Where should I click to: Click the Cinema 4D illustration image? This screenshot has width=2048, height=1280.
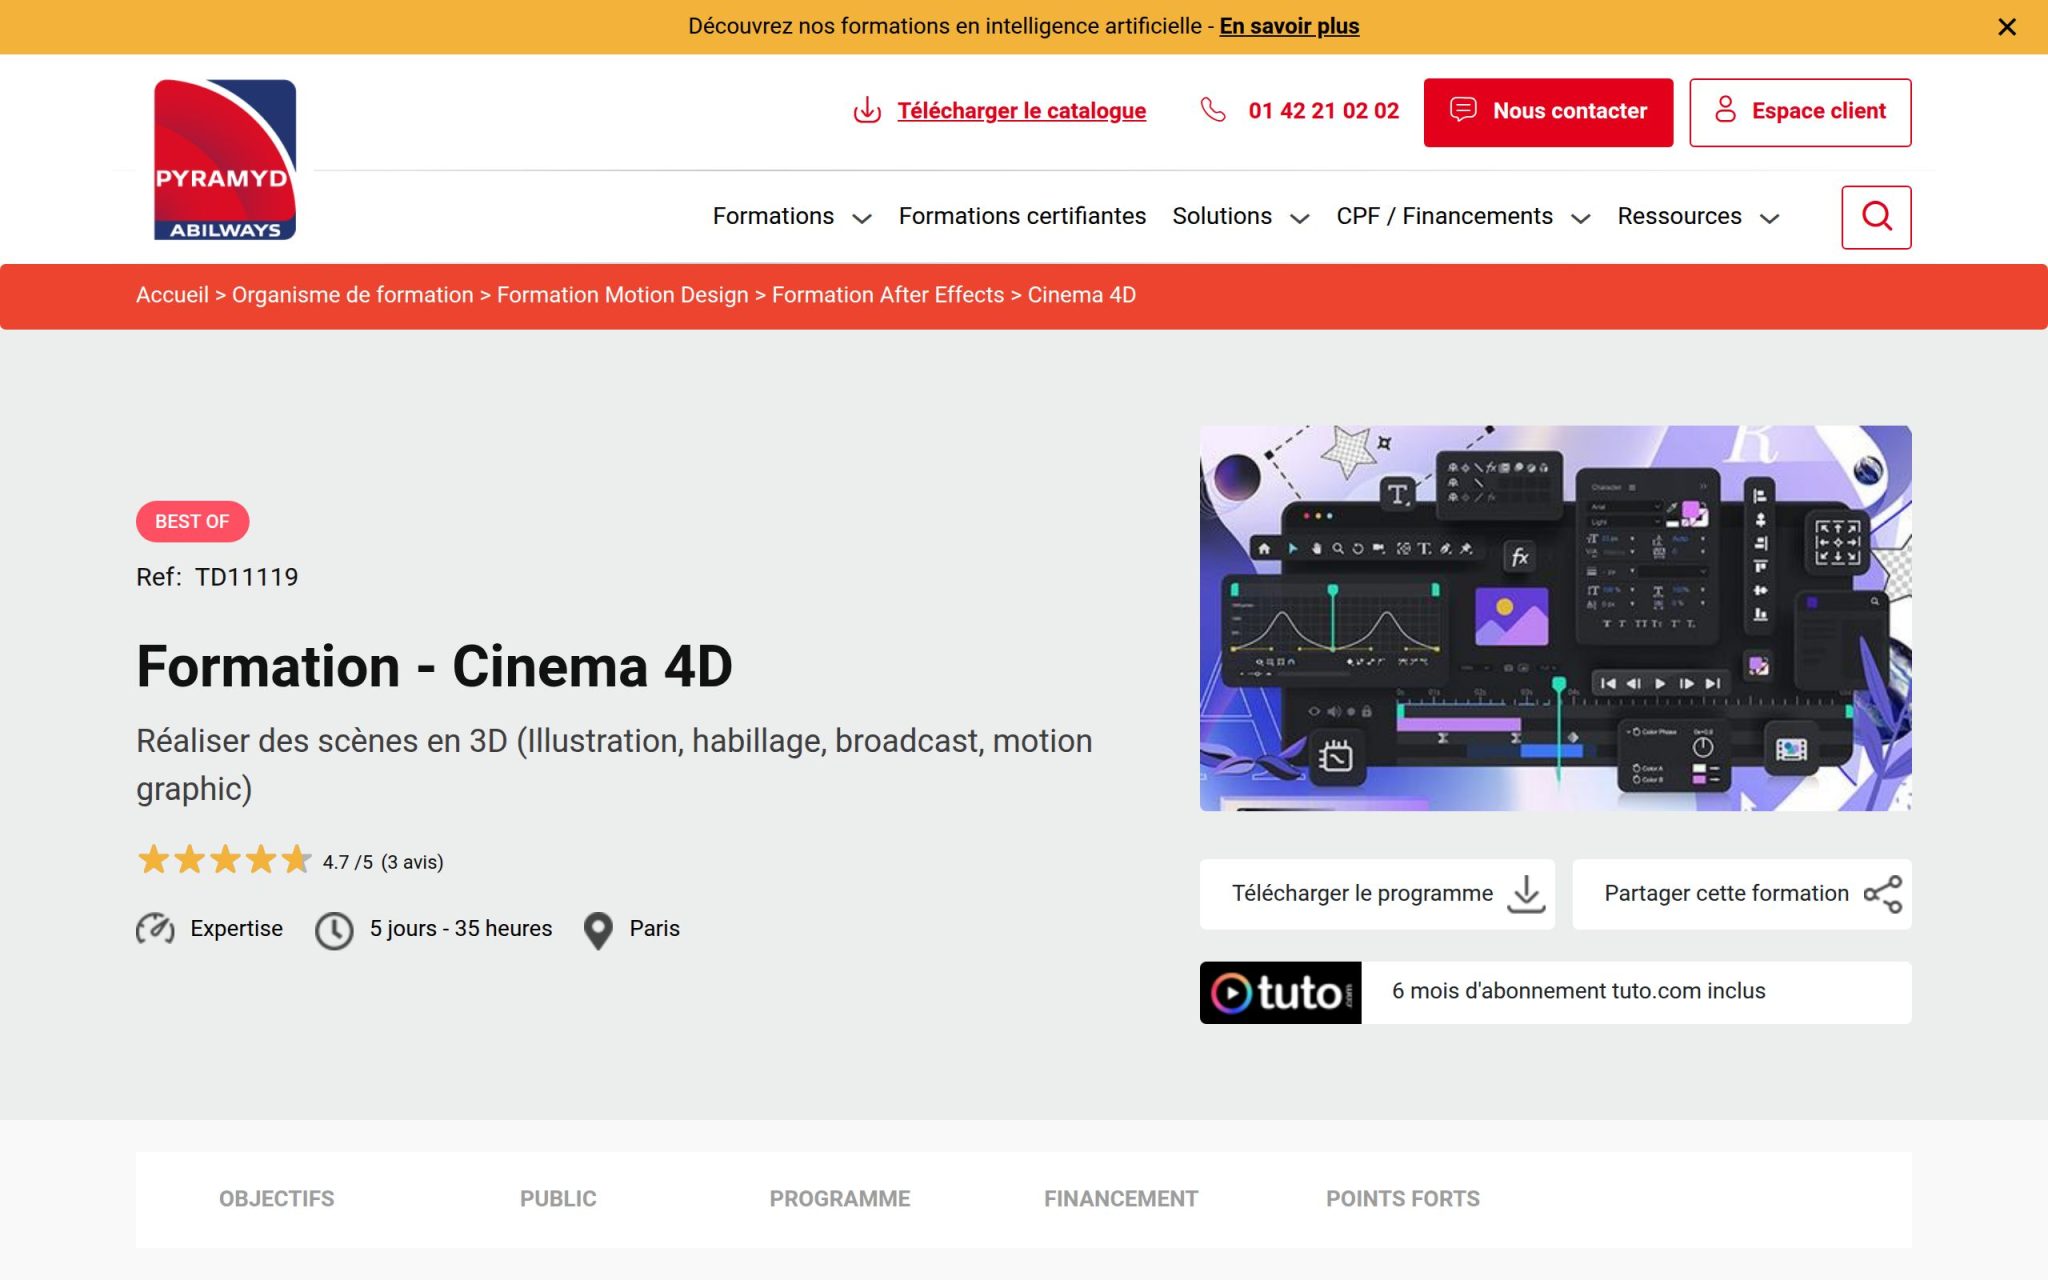pos(1555,618)
